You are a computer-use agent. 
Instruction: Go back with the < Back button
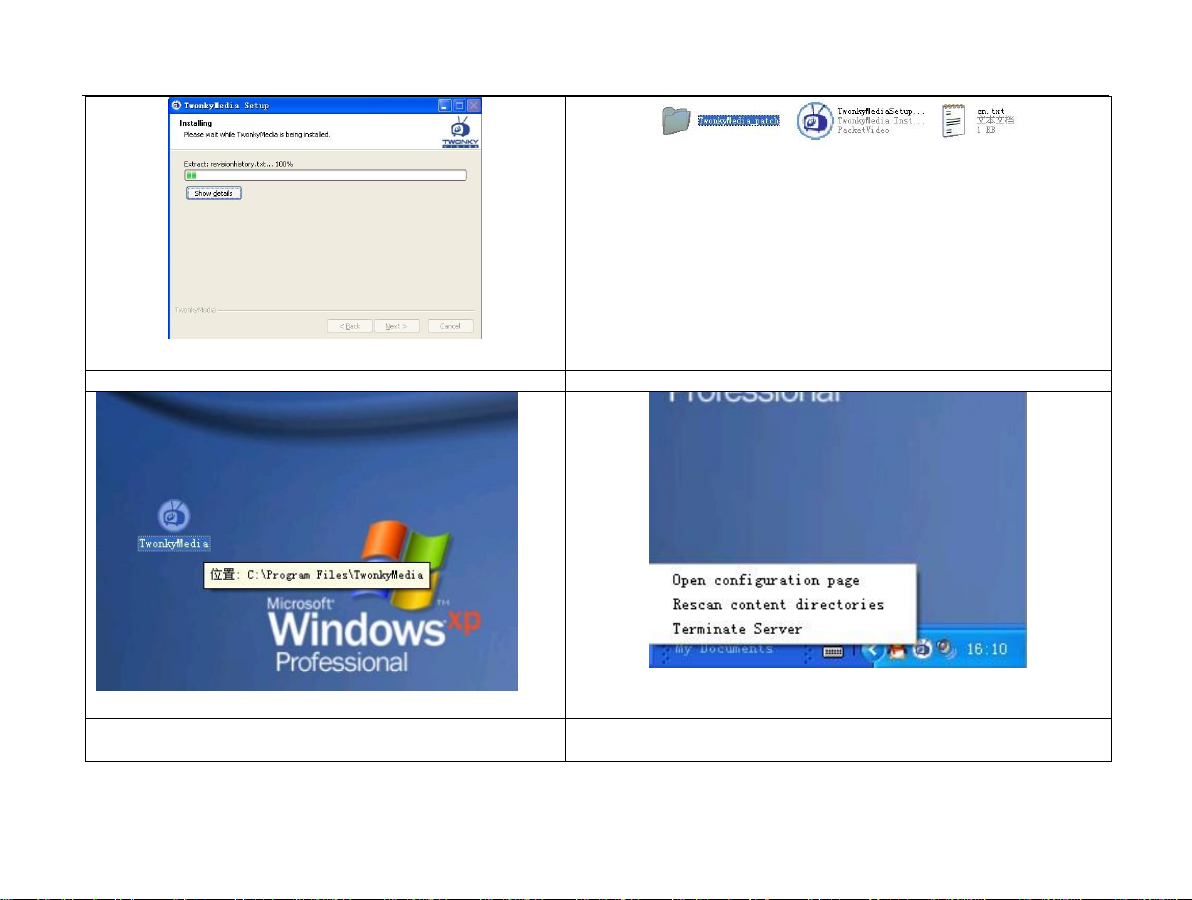350,326
